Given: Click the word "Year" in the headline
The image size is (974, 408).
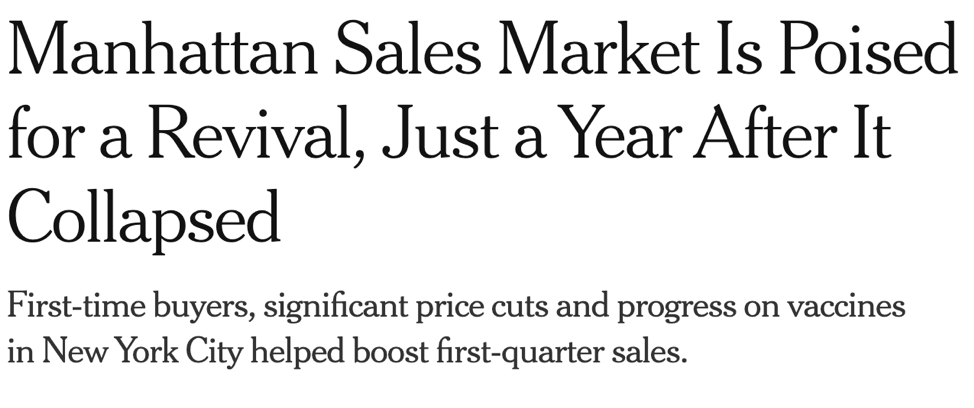Looking at the screenshot, I should (x=623, y=133).
